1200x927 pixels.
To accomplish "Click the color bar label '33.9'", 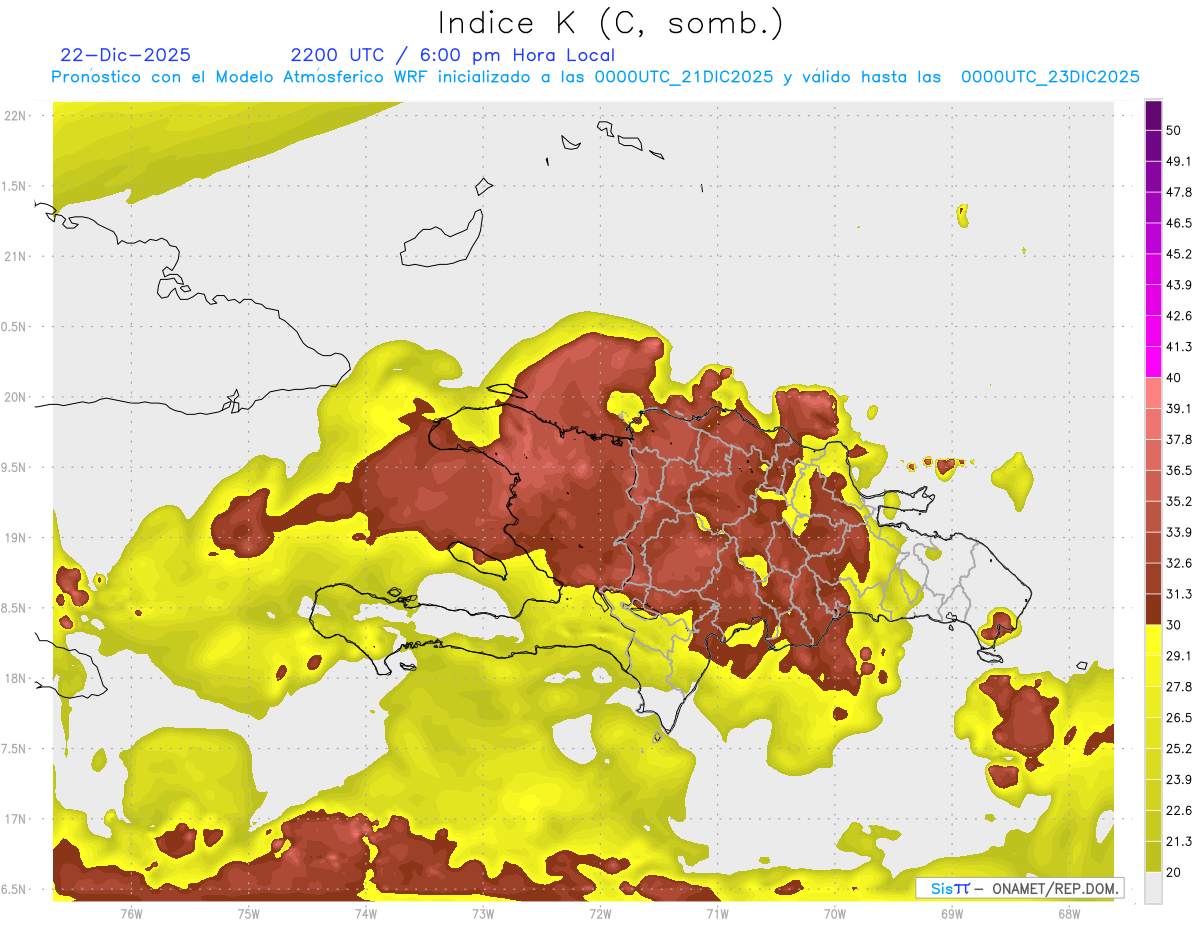I will (1178, 532).
